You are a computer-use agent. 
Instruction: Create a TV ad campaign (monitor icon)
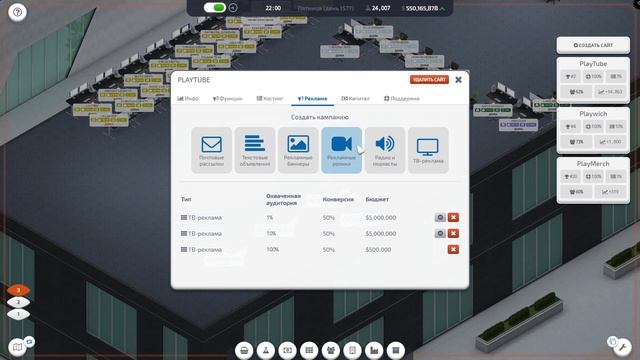coord(428,150)
